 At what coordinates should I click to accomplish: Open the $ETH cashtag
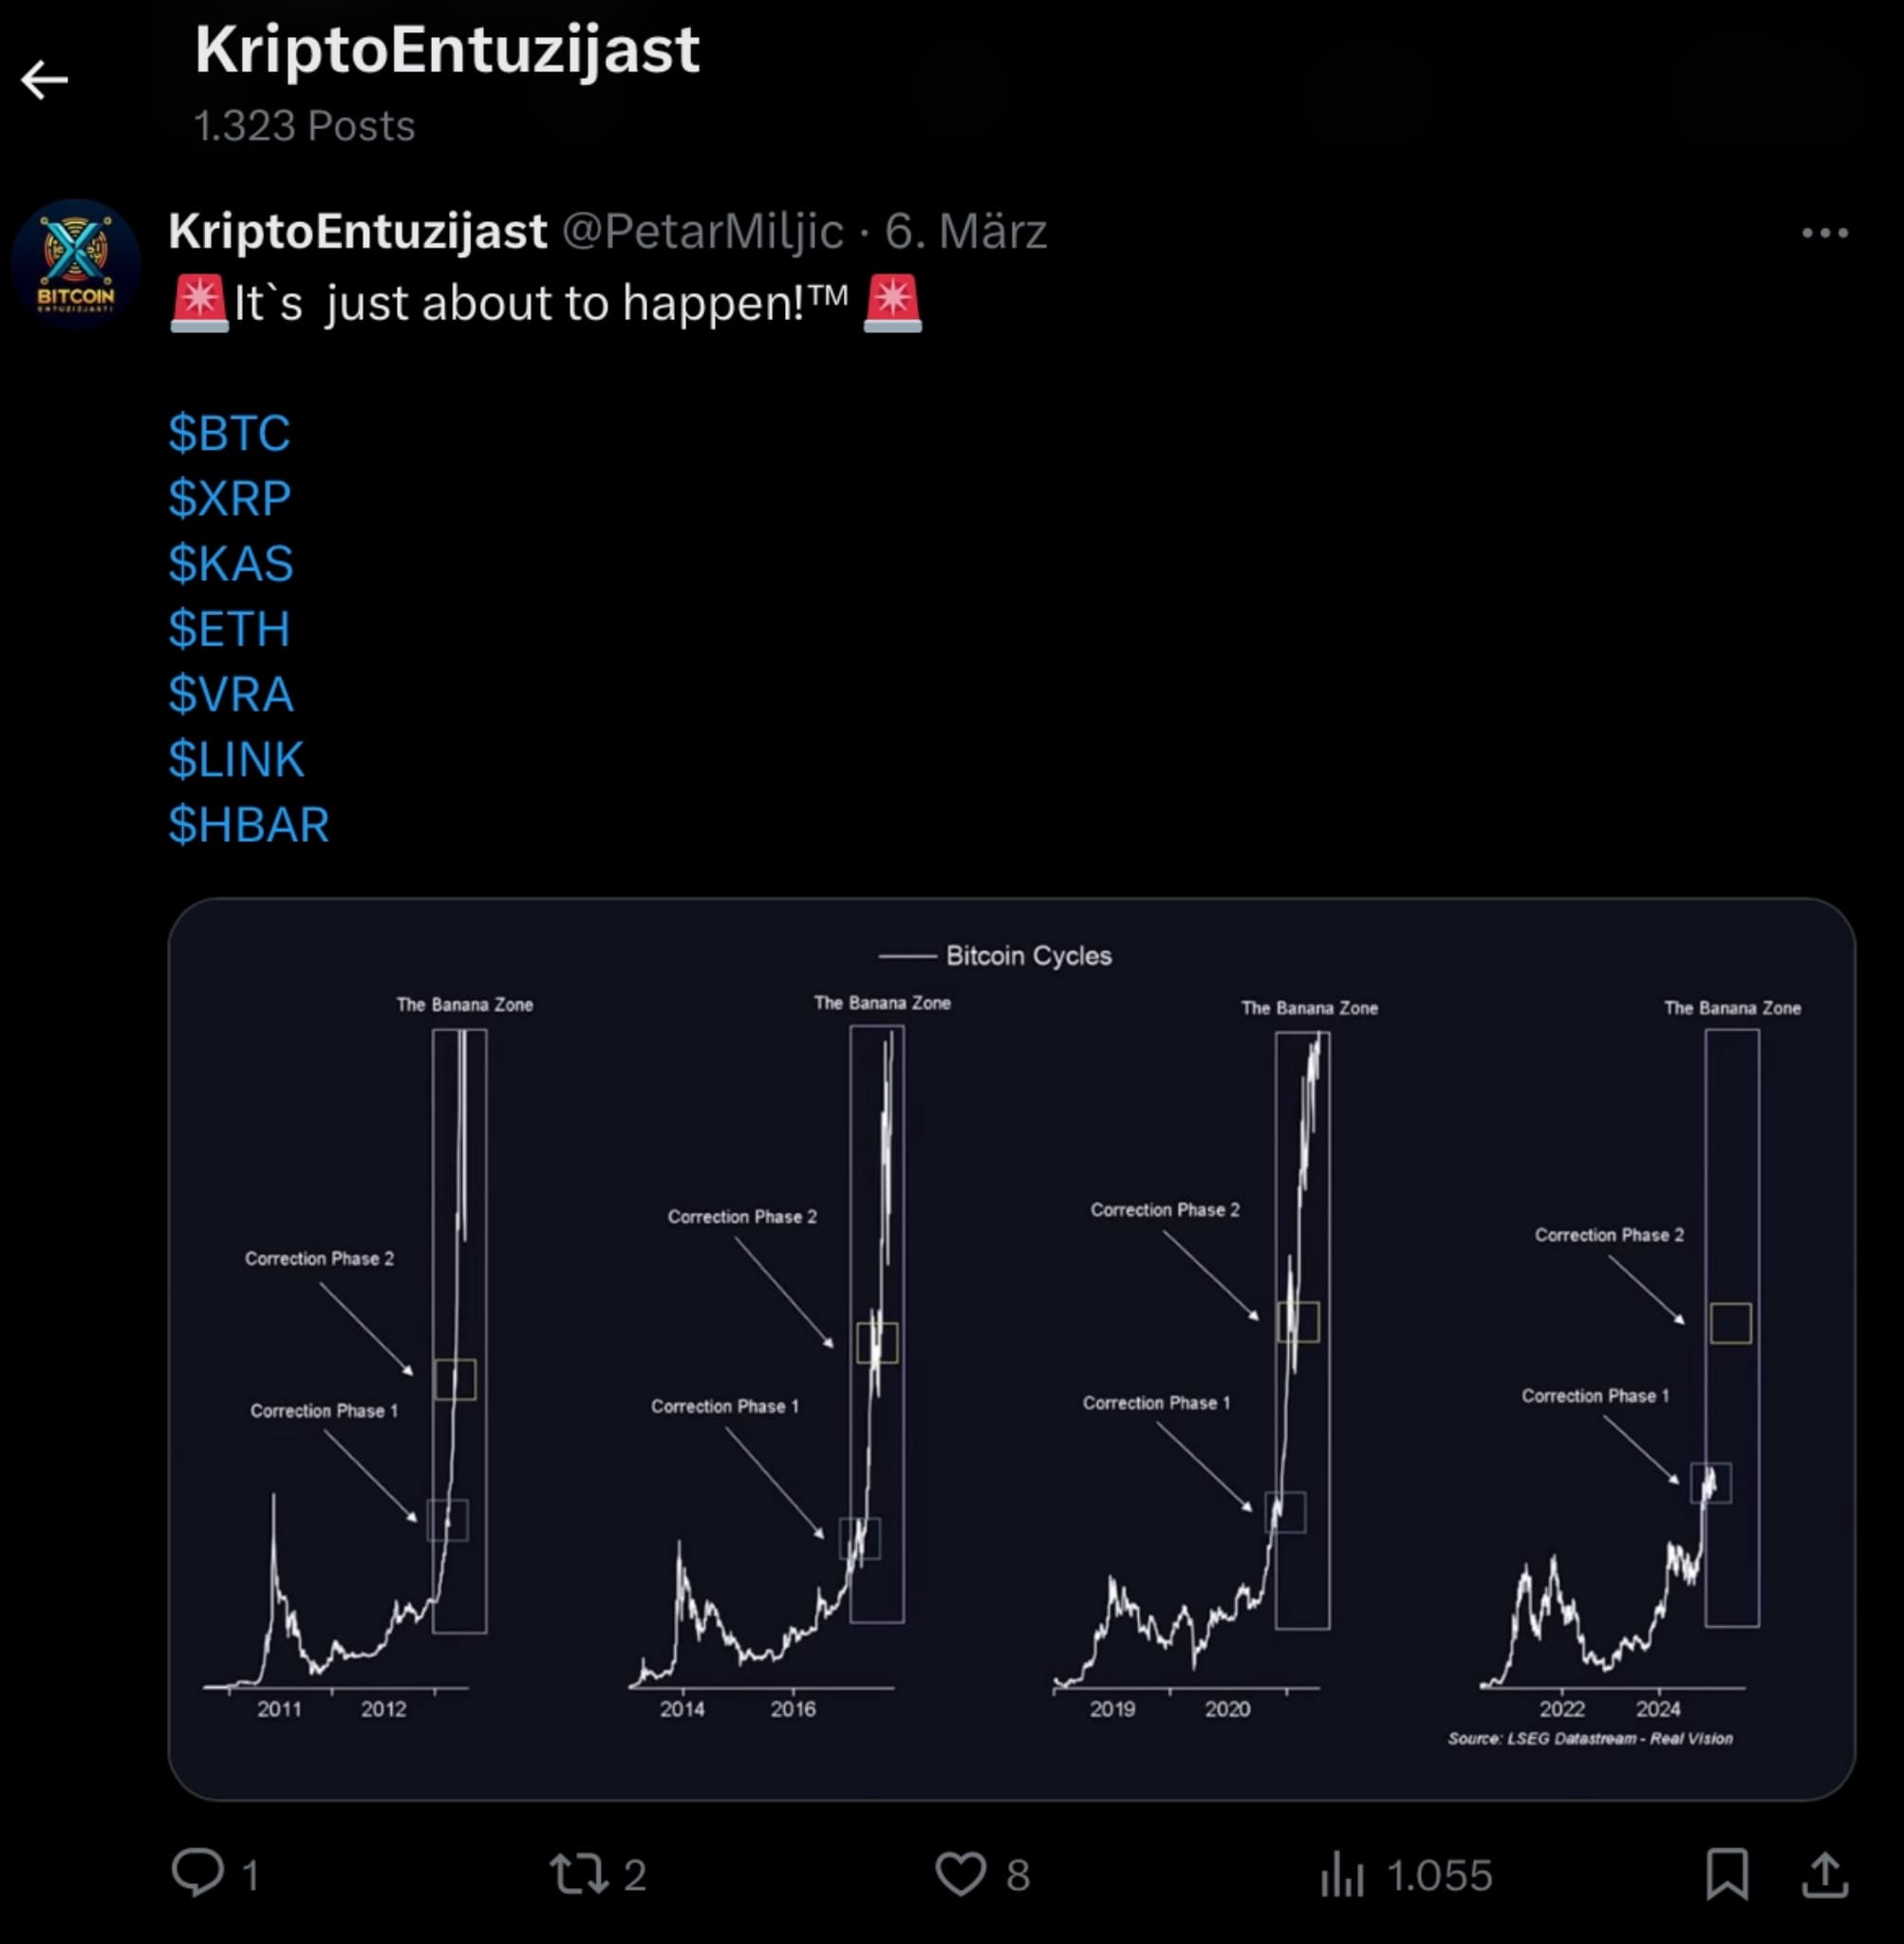point(229,629)
